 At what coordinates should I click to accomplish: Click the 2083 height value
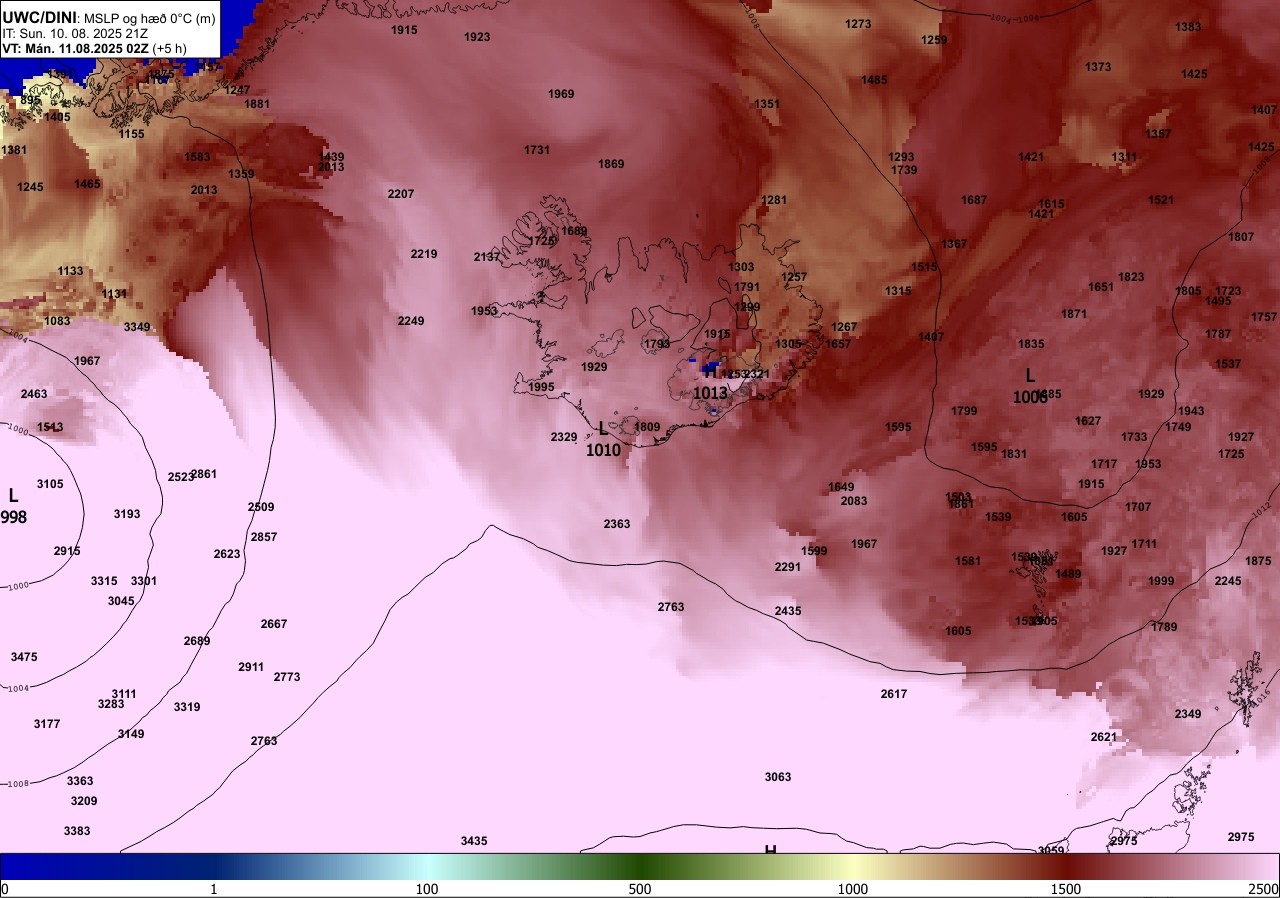(854, 501)
